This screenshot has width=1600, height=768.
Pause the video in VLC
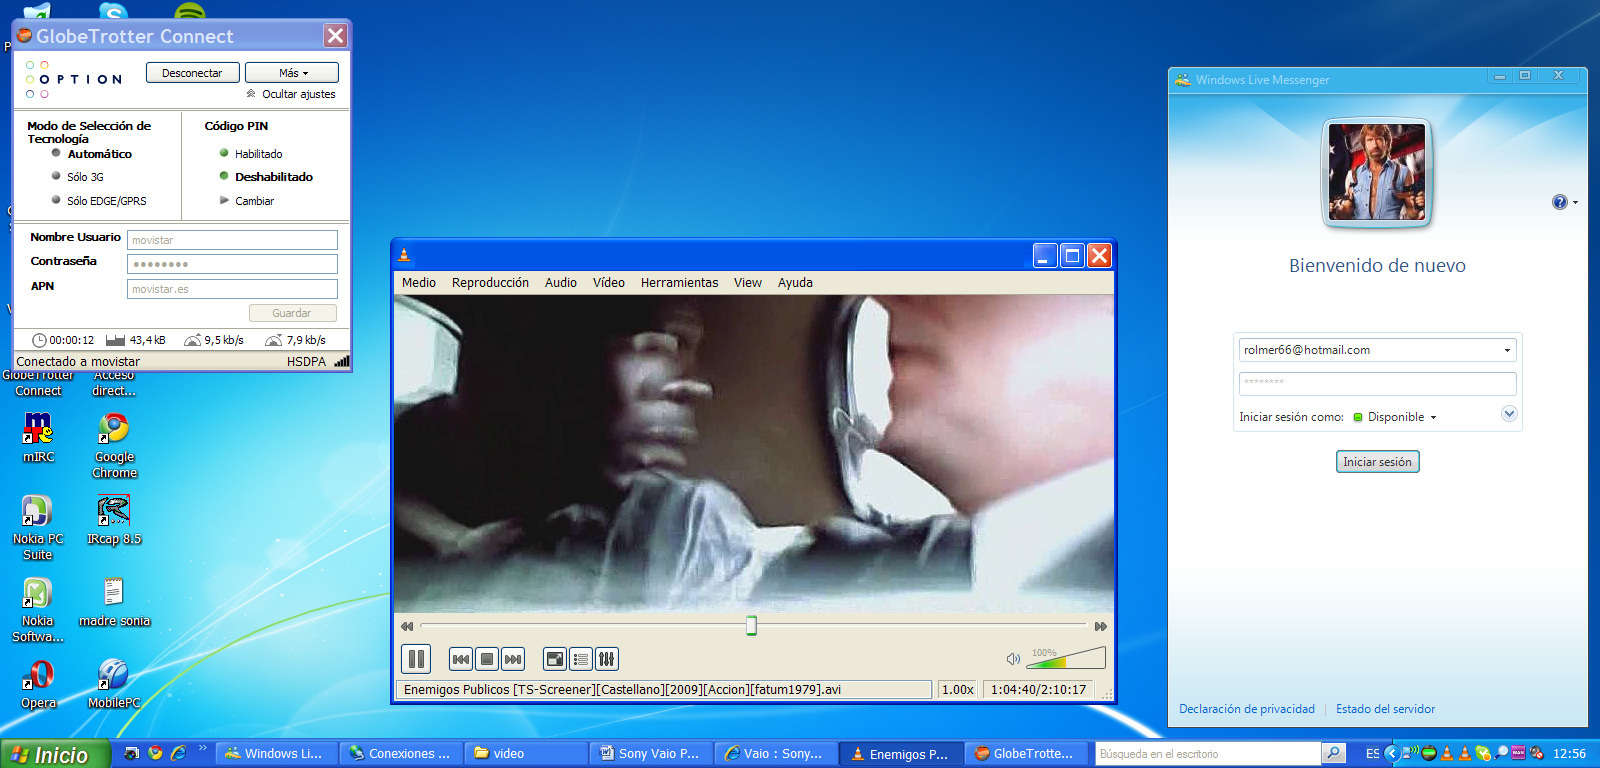416,659
